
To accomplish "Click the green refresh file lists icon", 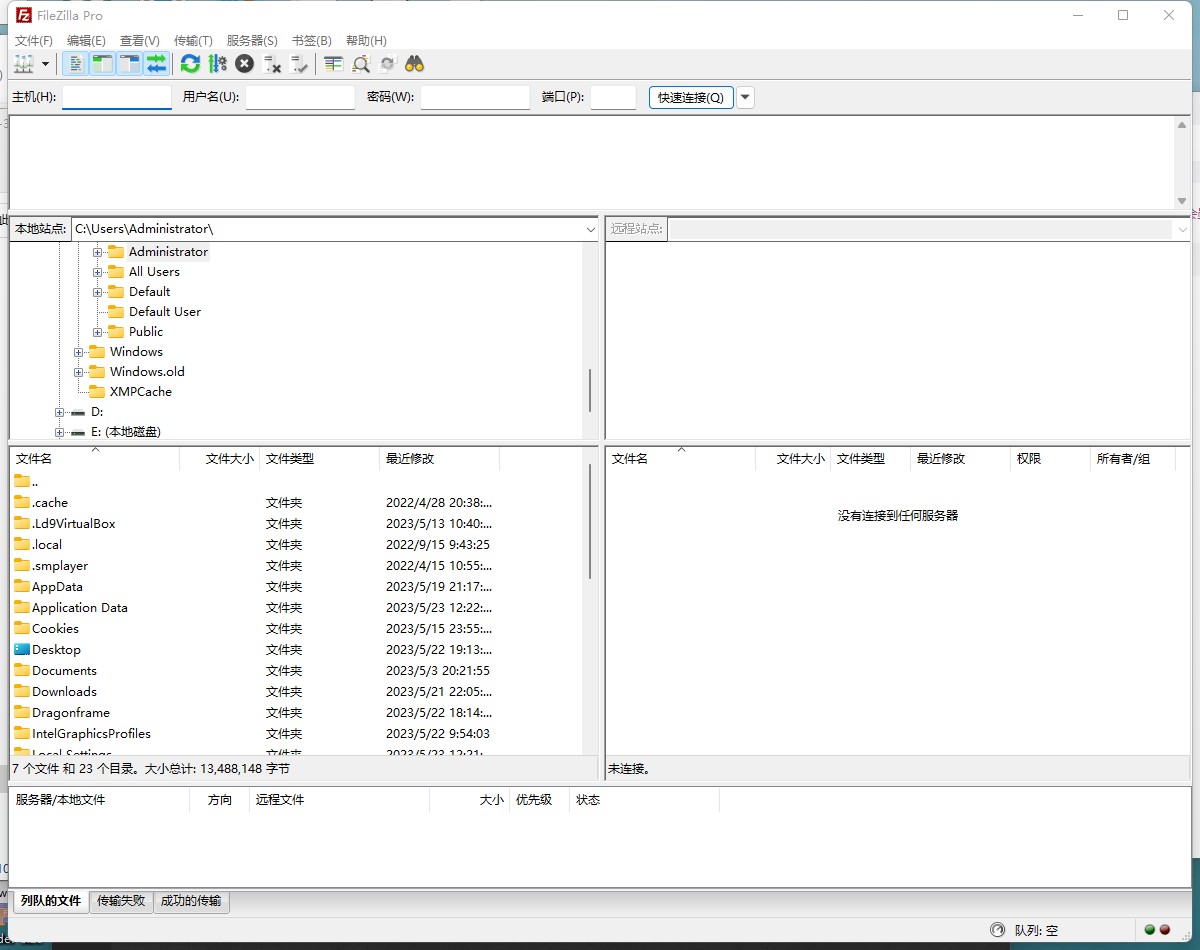I will pos(190,64).
